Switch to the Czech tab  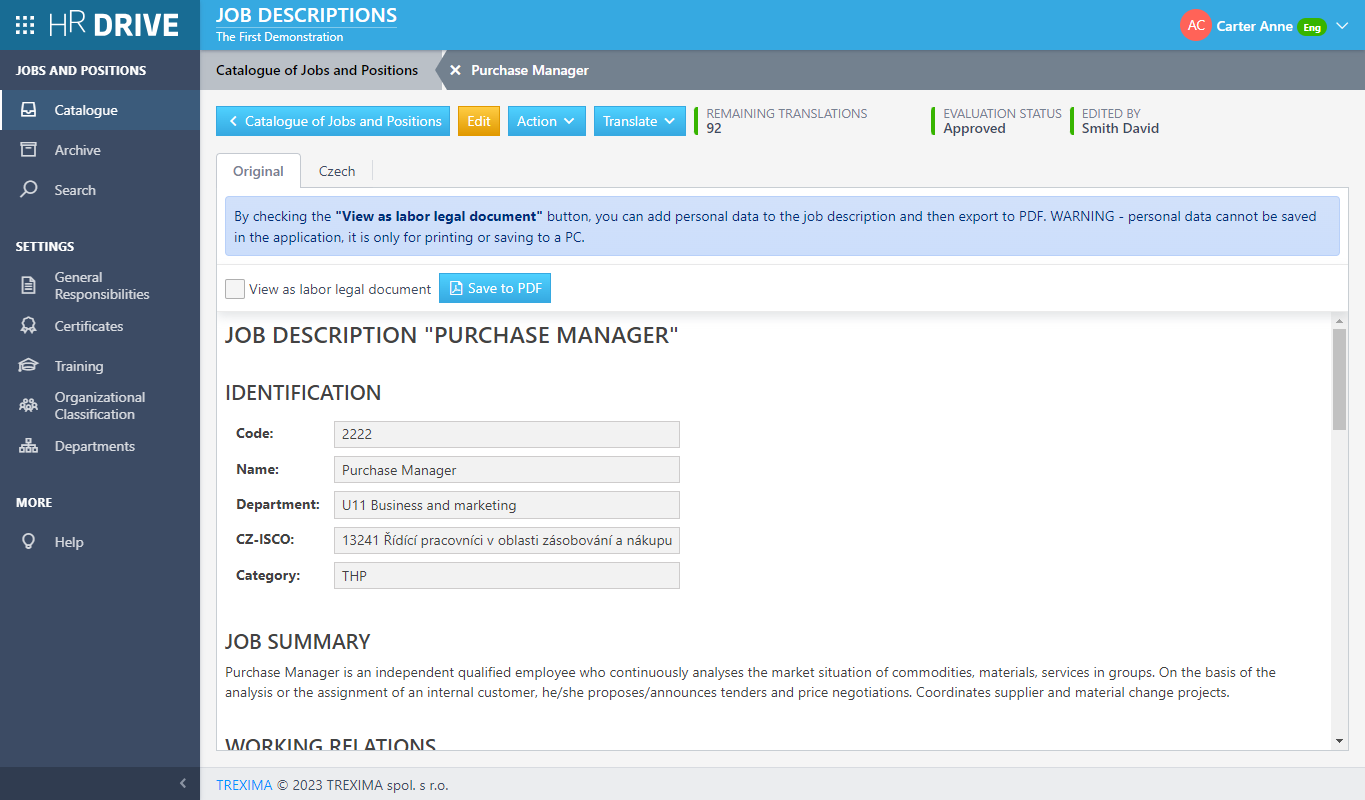tap(336, 171)
